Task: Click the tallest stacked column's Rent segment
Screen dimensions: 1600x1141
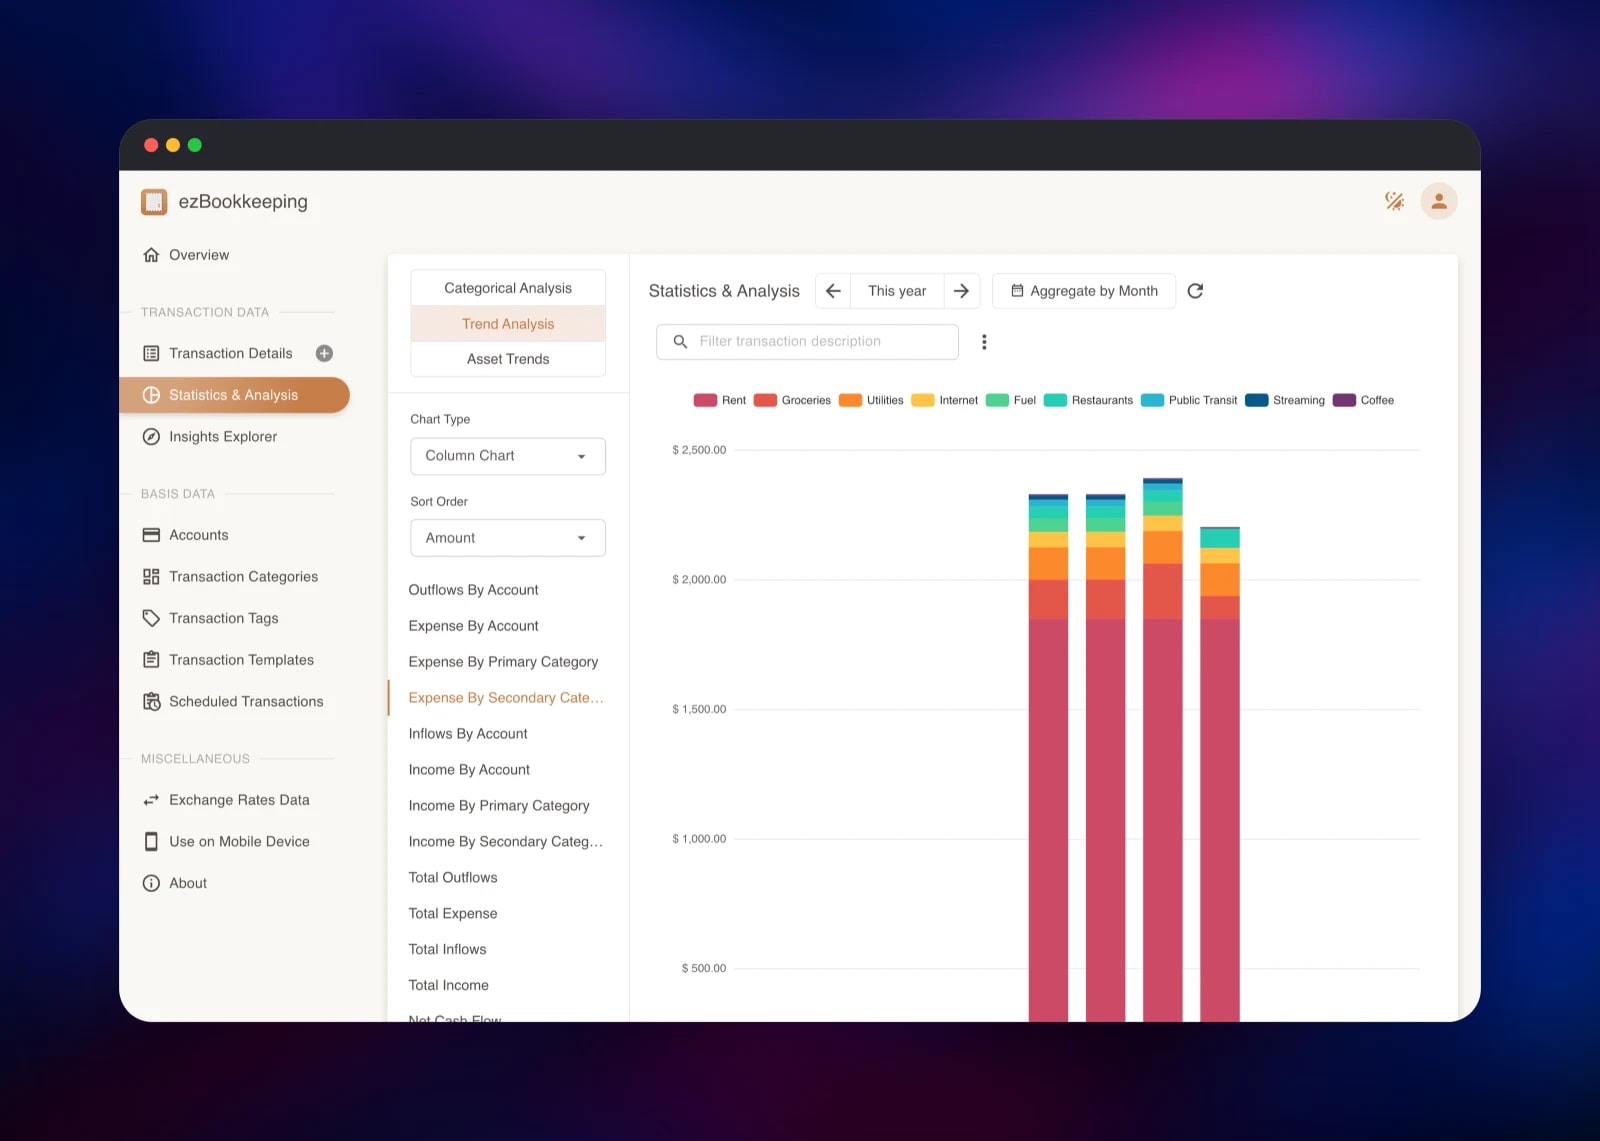Action: [1163, 820]
